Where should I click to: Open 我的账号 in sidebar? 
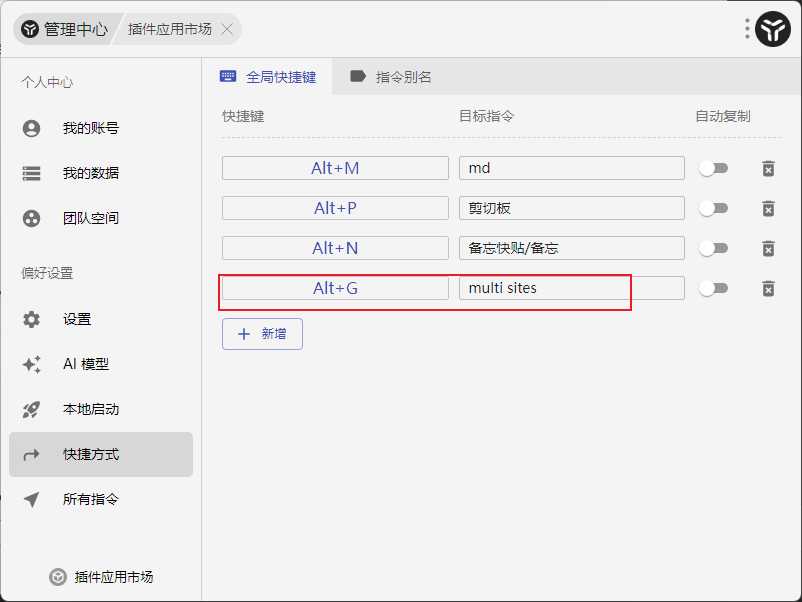(x=90, y=128)
